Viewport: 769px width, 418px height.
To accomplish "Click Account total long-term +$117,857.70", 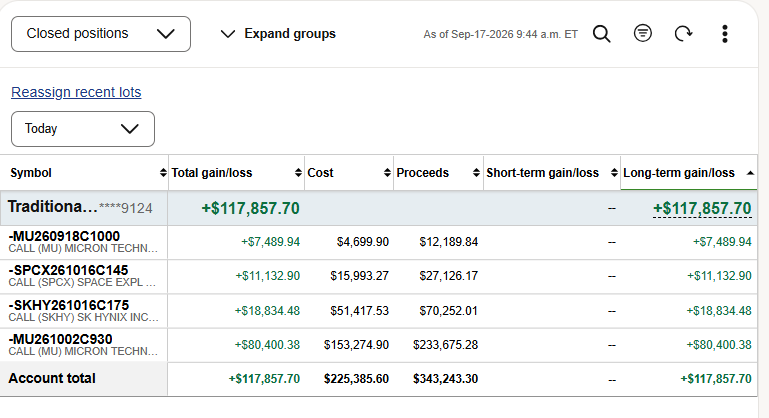I will point(716,379).
